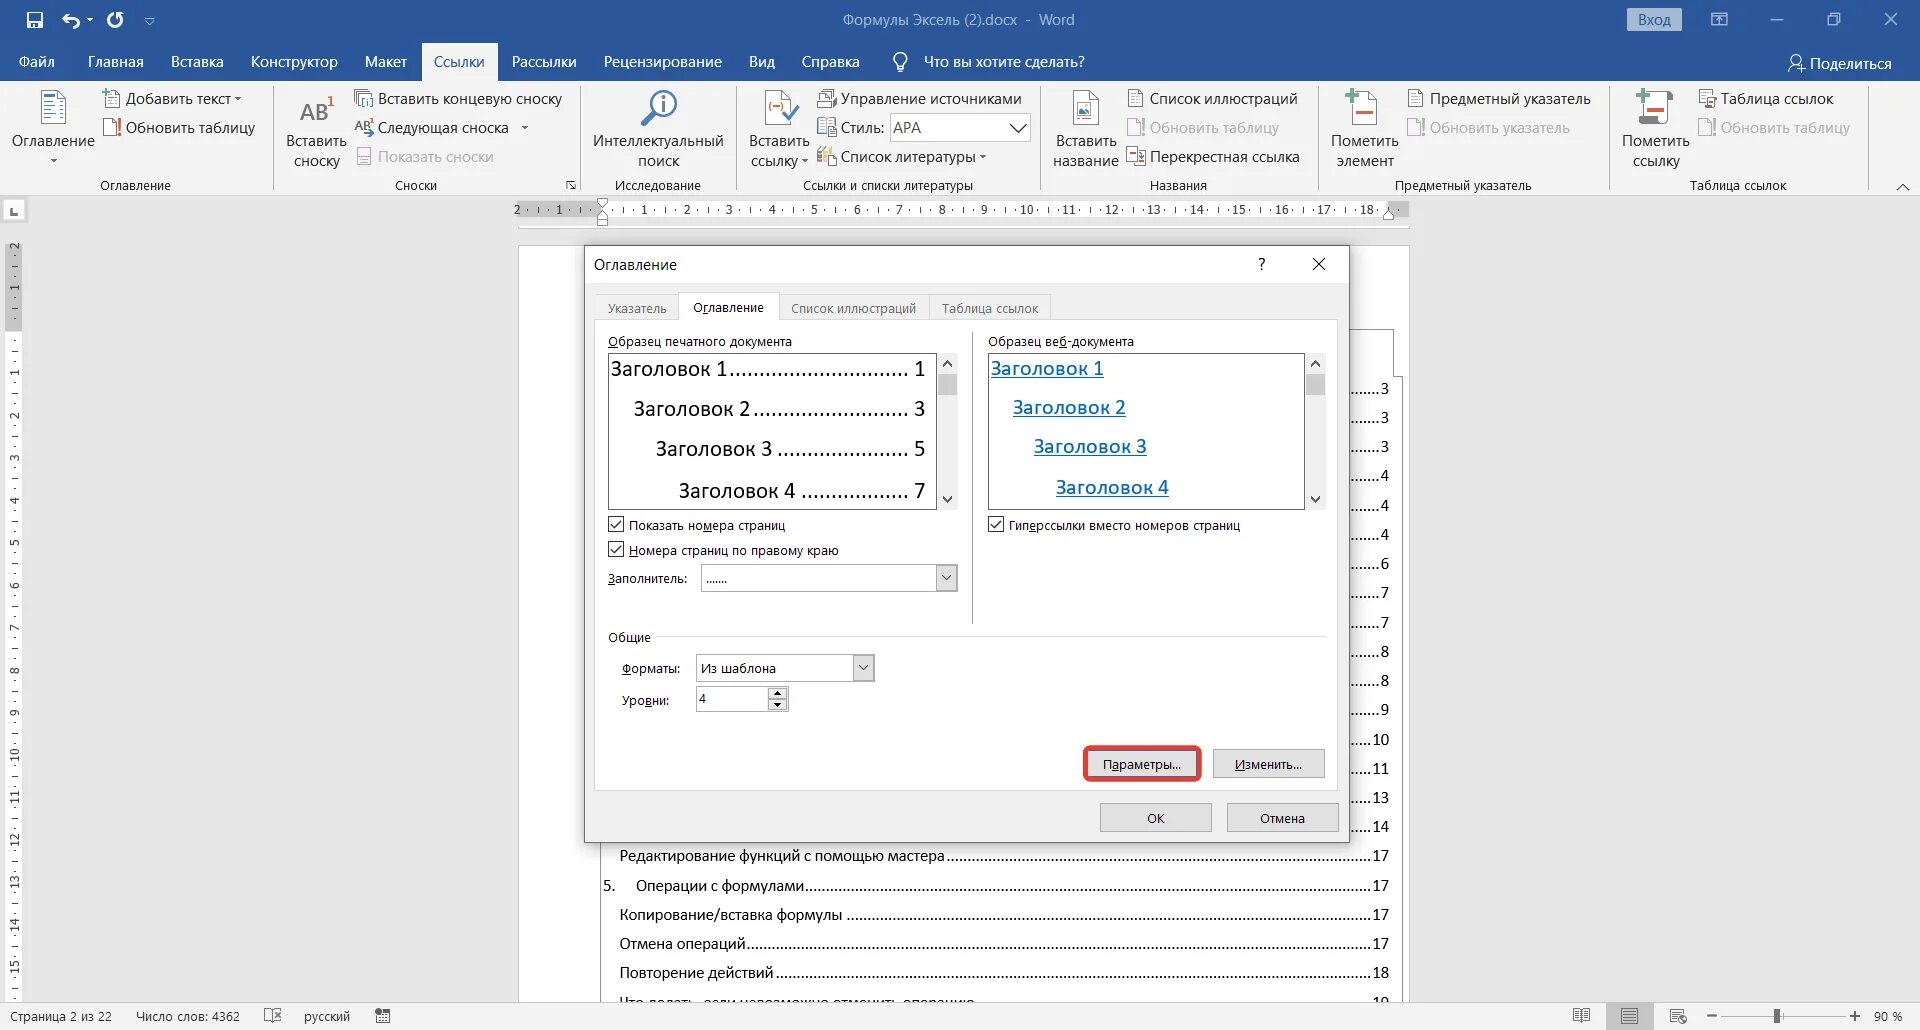Open the Стиль APA dropdown
The image size is (1920, 1030).
tap(1017, 127)
